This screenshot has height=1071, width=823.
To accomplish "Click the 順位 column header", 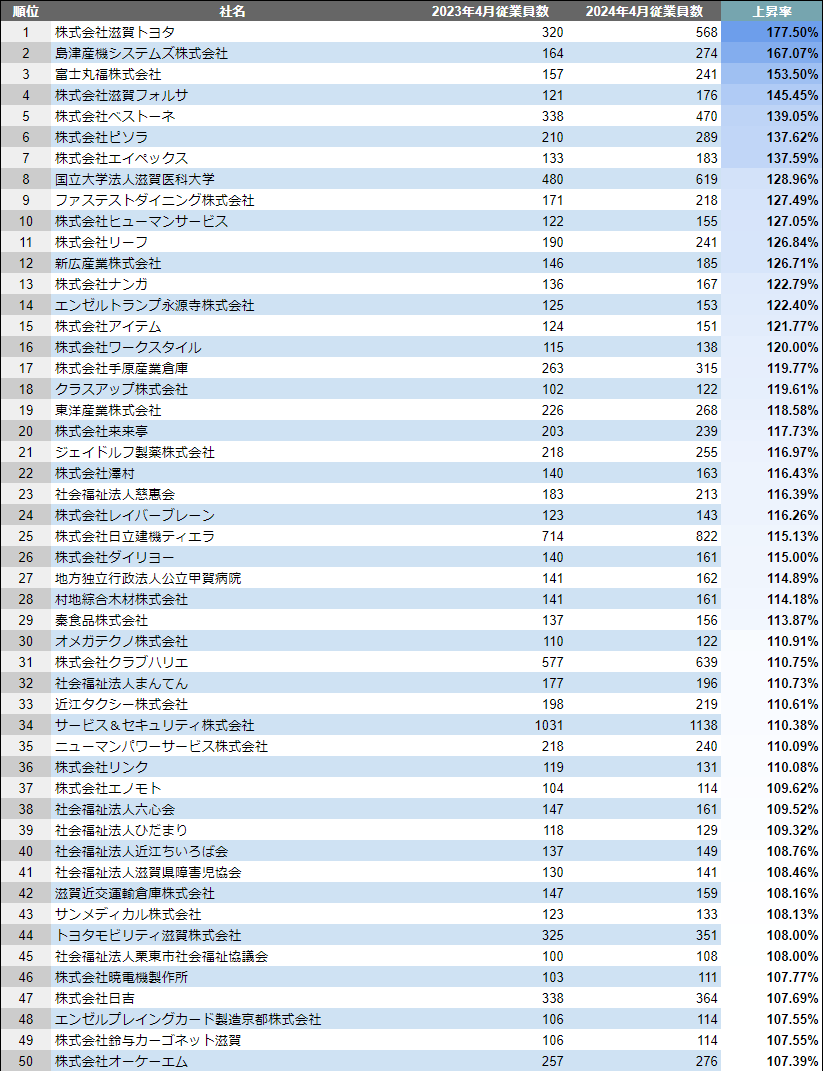I will (26, 11).
